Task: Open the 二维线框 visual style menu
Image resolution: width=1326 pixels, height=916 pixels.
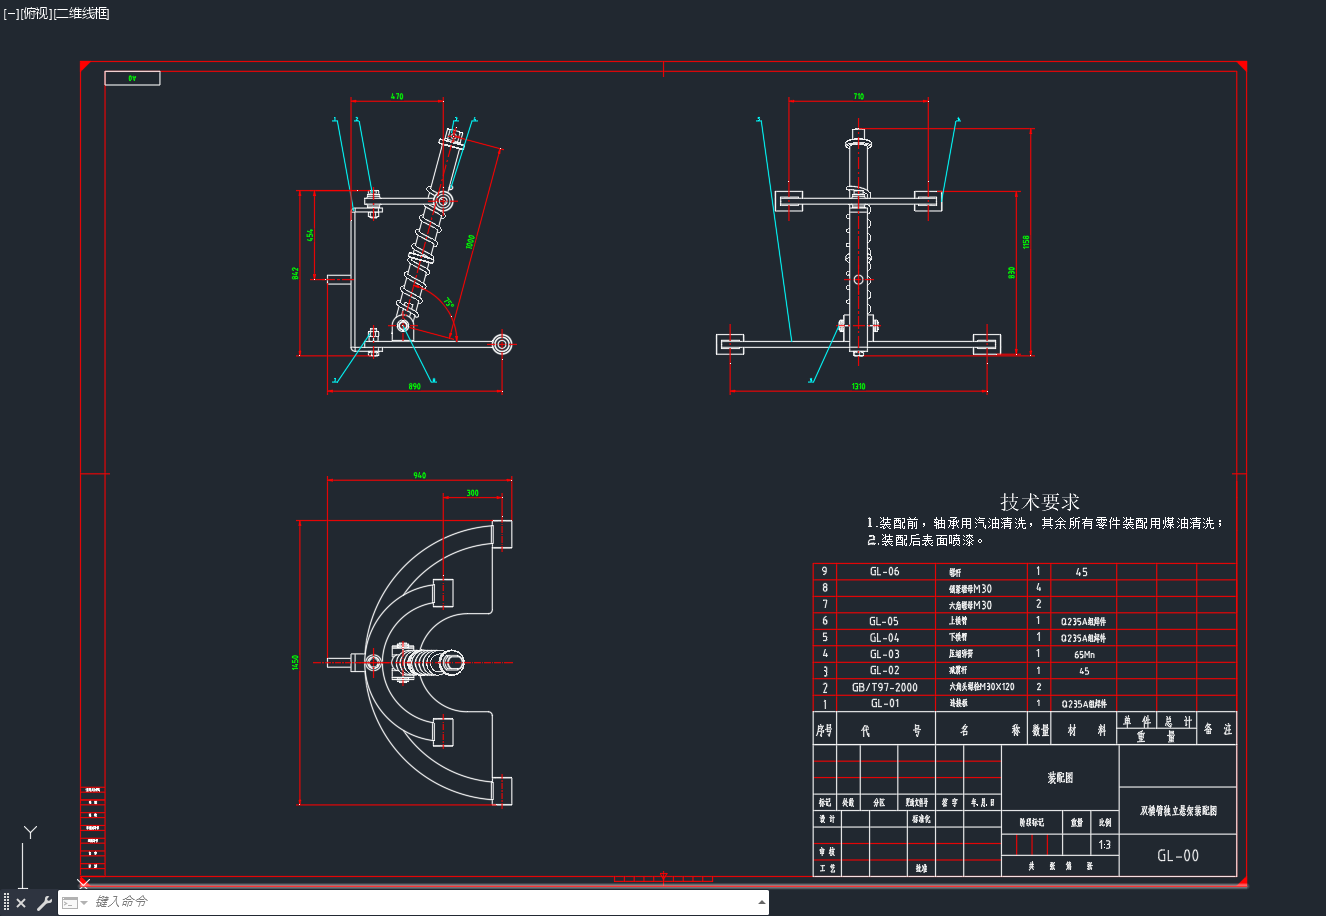Action: tap(82, 14)
